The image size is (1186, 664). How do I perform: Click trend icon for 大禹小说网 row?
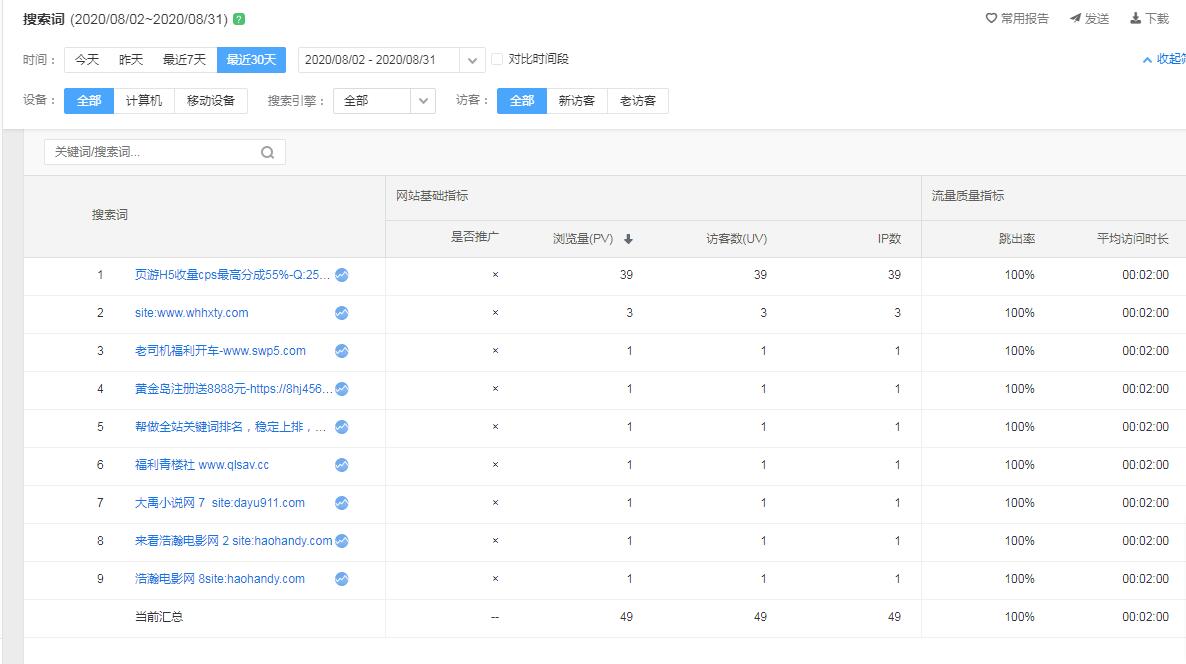coord(342,503)
